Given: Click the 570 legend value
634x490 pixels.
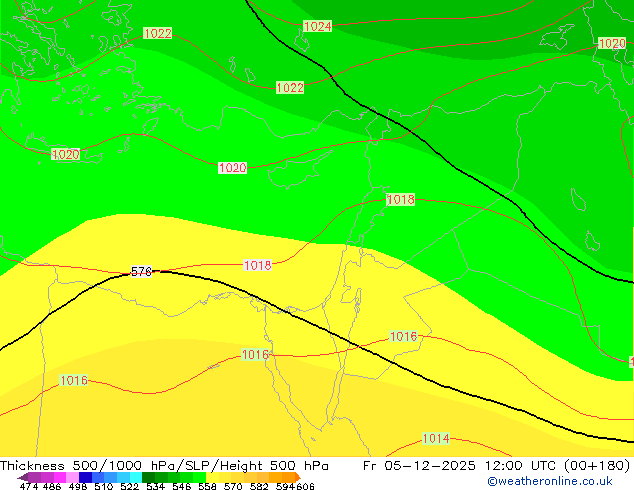Looking at the screenshot, I should coord(233,486).
